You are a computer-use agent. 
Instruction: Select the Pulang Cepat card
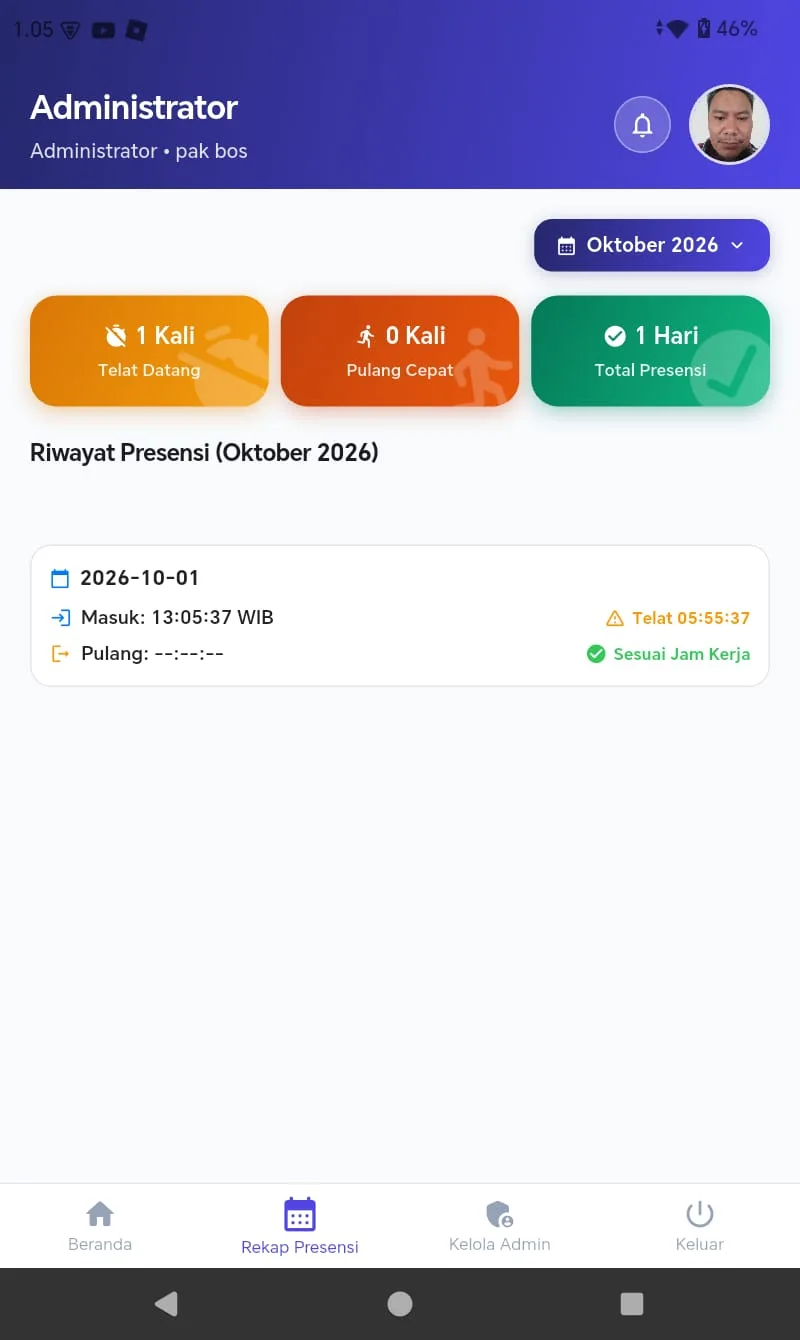coord(400,351)
